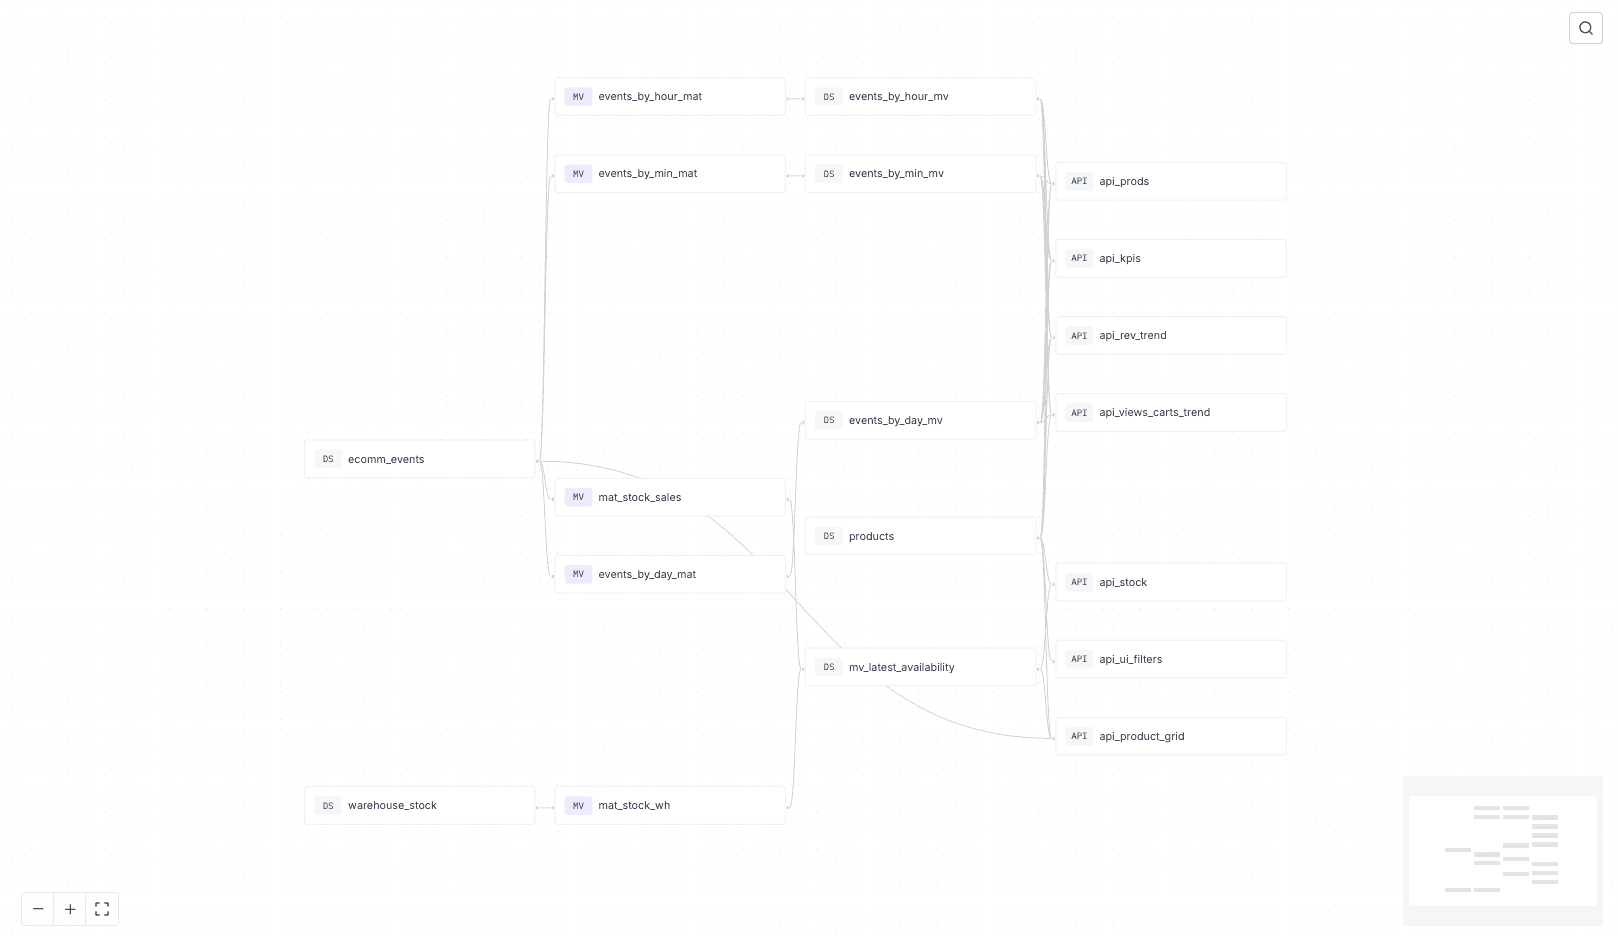This screenshot has height=938, width=1618.
Task: Zoom in using the plus control
Action: click(x=70, y=909)
